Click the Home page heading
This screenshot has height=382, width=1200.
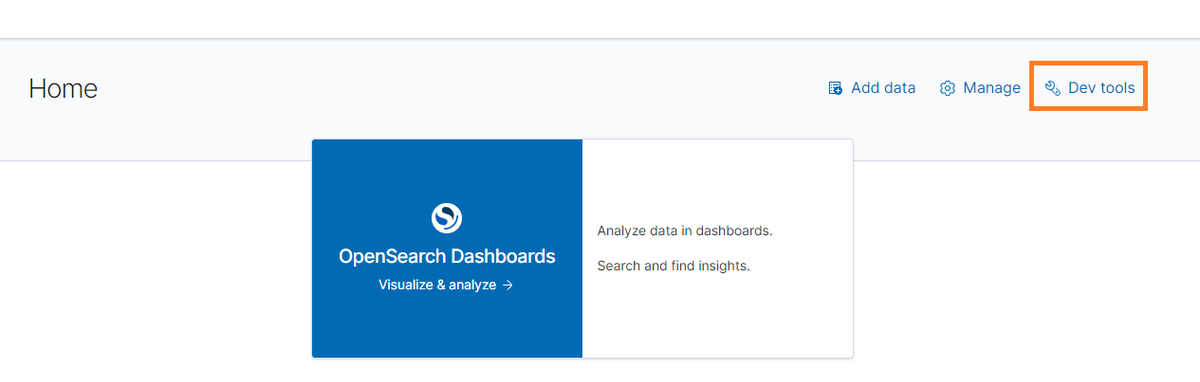[x=63, y=89]
